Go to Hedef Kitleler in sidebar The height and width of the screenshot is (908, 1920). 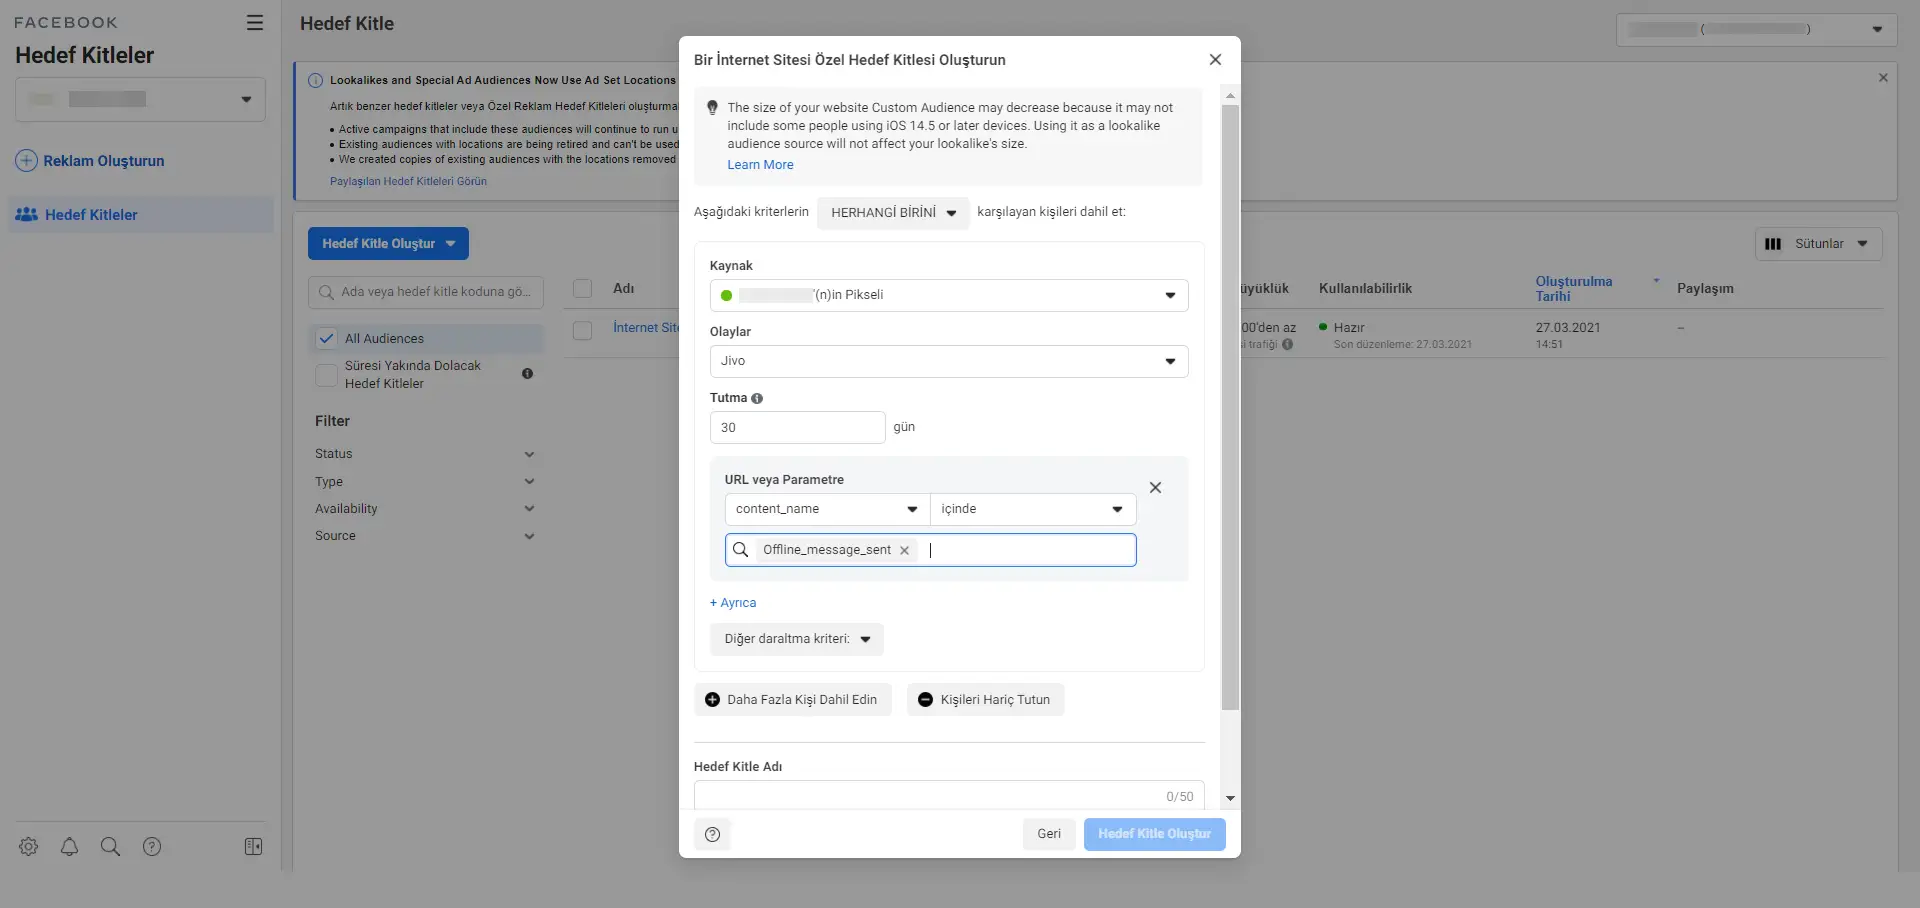(x=91, y=215)
